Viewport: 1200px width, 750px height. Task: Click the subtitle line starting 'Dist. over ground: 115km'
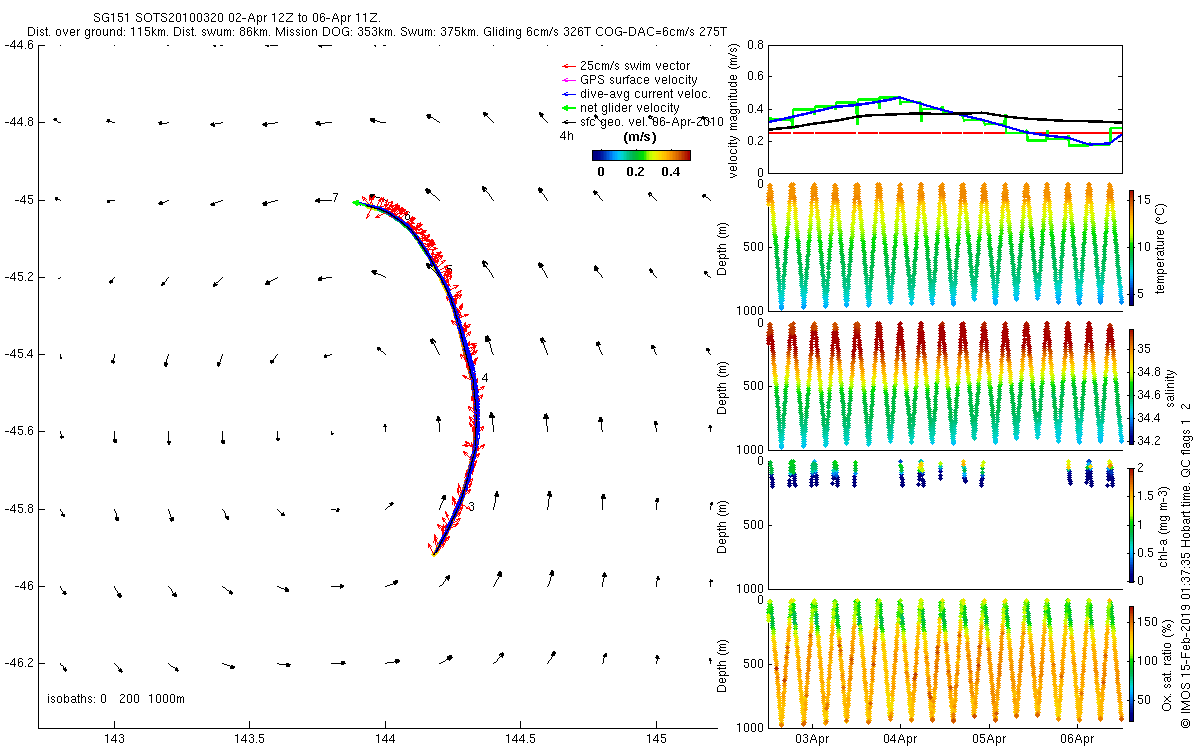coord(376,33)
